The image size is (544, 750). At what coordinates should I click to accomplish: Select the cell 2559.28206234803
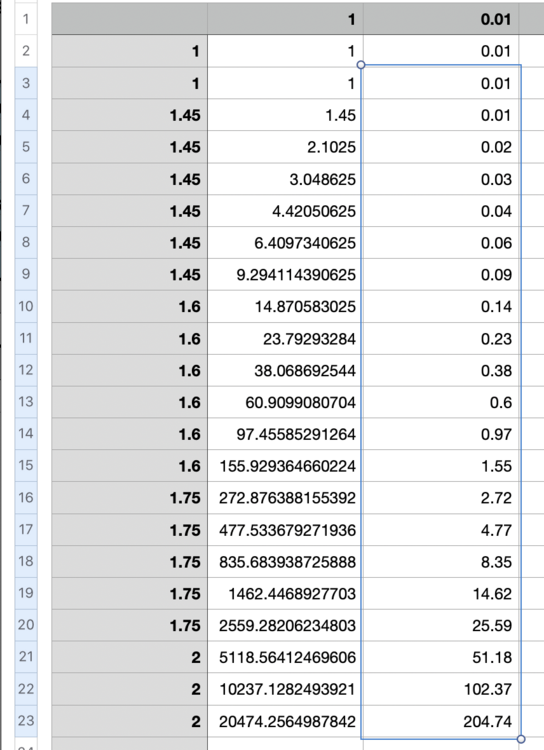285,626
